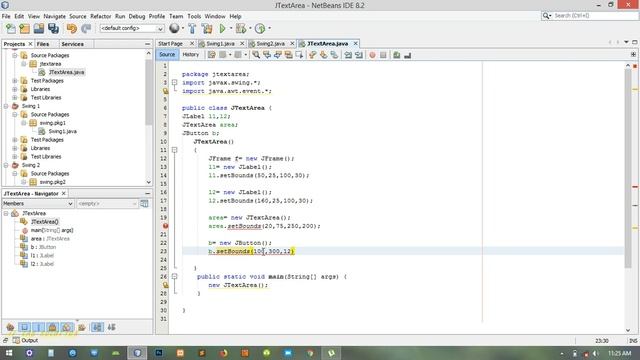
Task: Toggle Highlight Search in editor toolbar
Action: (289, 55)
